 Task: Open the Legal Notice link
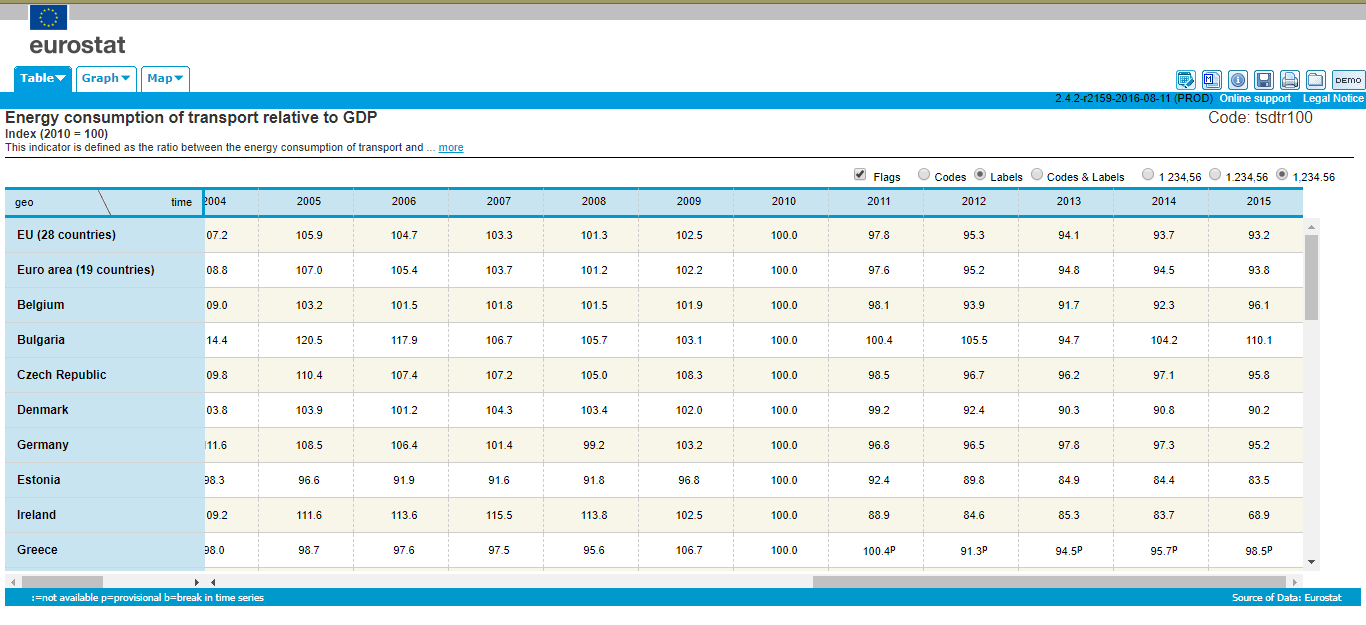point(1333,99)
